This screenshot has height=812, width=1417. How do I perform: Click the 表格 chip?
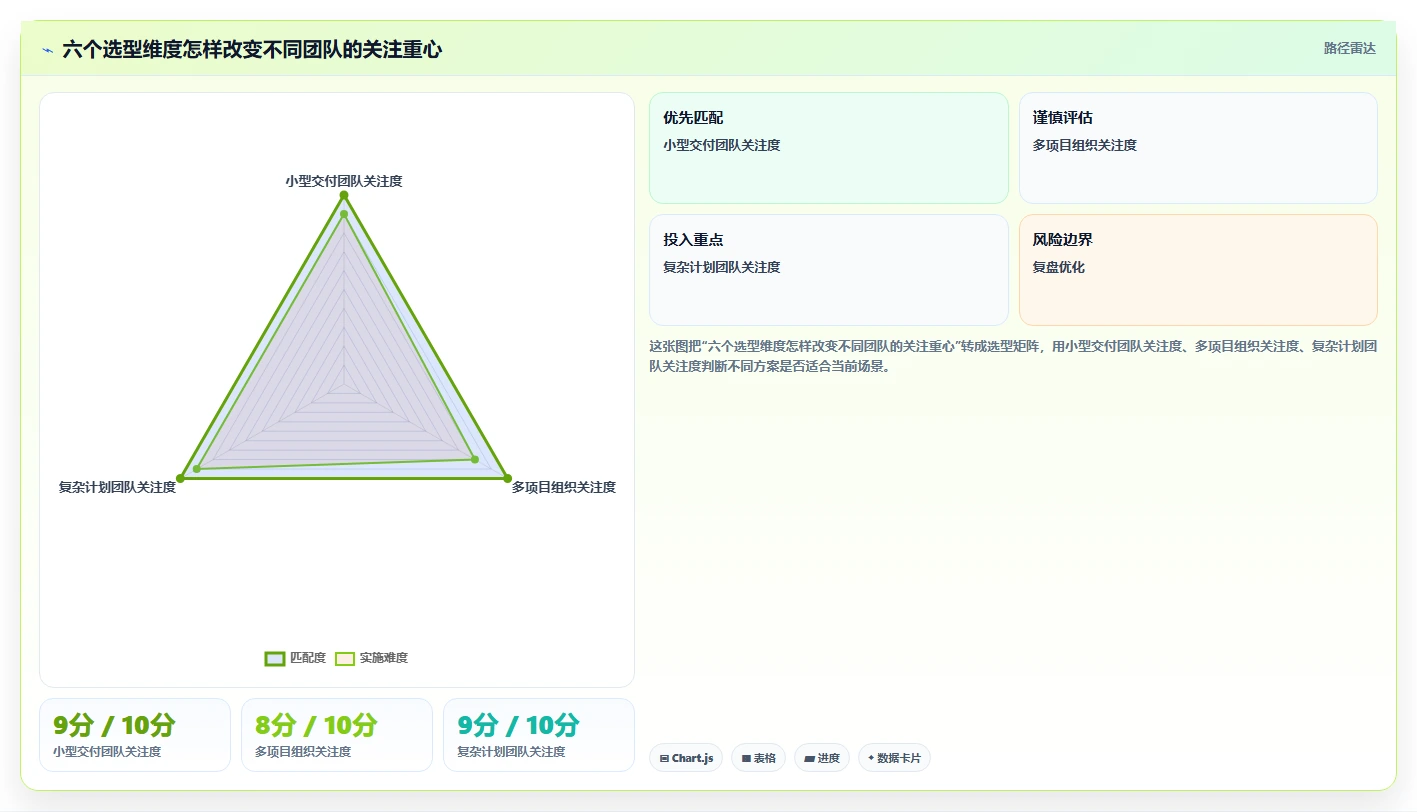(759, 758)
